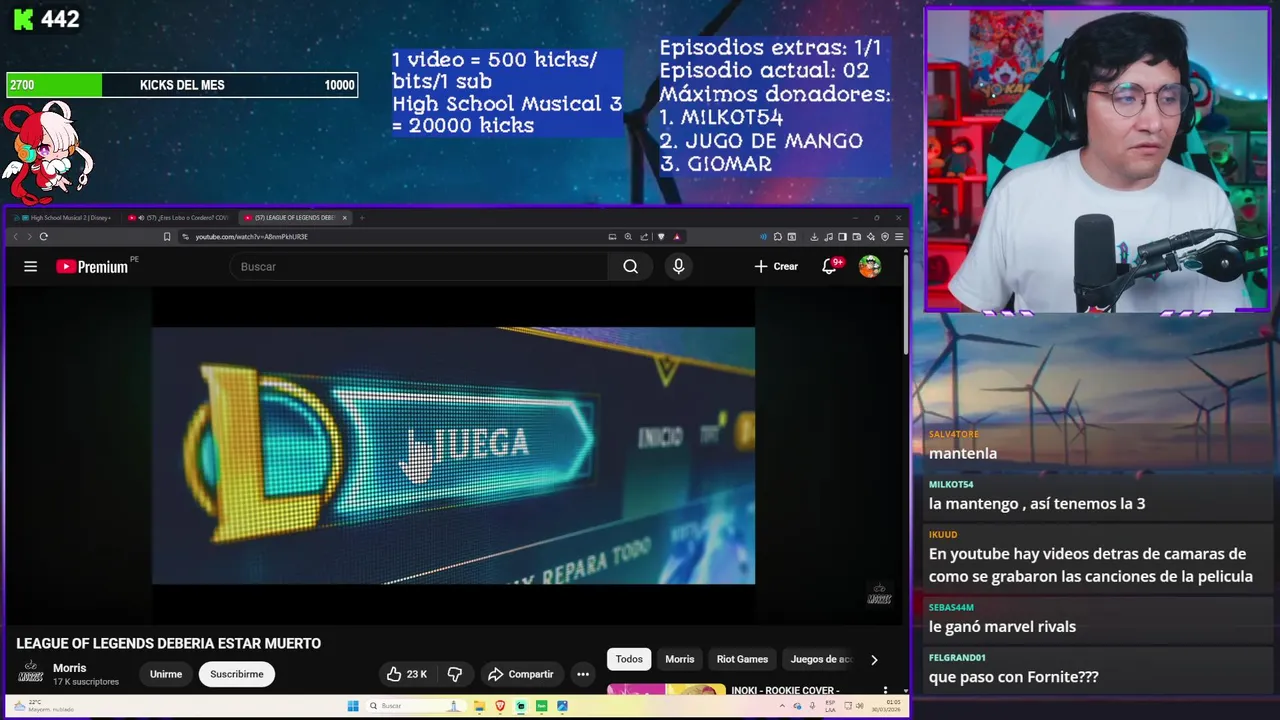Viewport: 1280px width, 720px height.
Task: Open the INOKI - ROOKIE COVER video thumbnail
Action: tap(666, 689)
